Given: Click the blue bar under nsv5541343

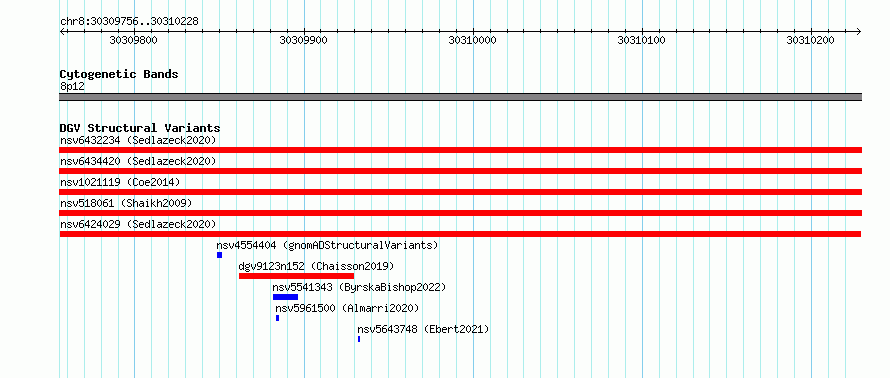Looking at the screenshot, I should [x=286, y=297].
